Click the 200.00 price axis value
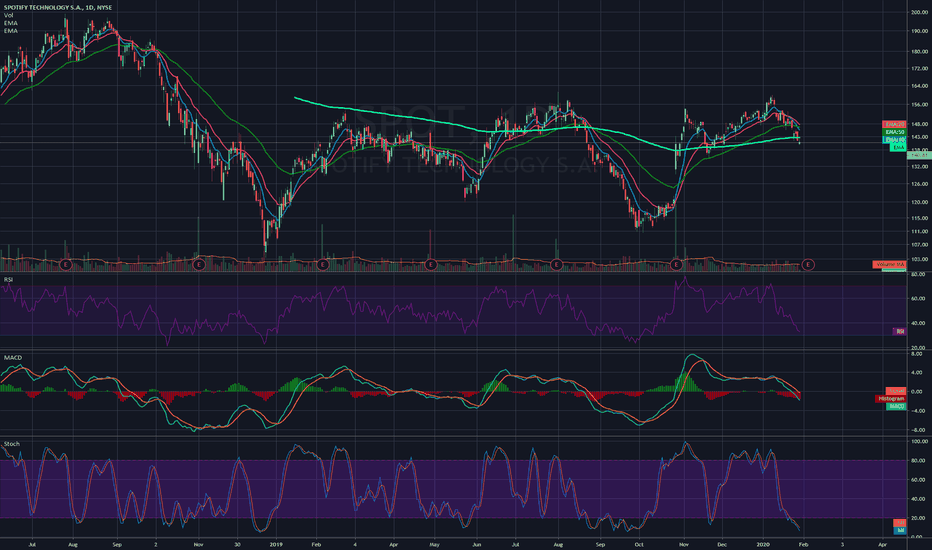The width and height of the screenshot is (932, 550). pos(920,12)
